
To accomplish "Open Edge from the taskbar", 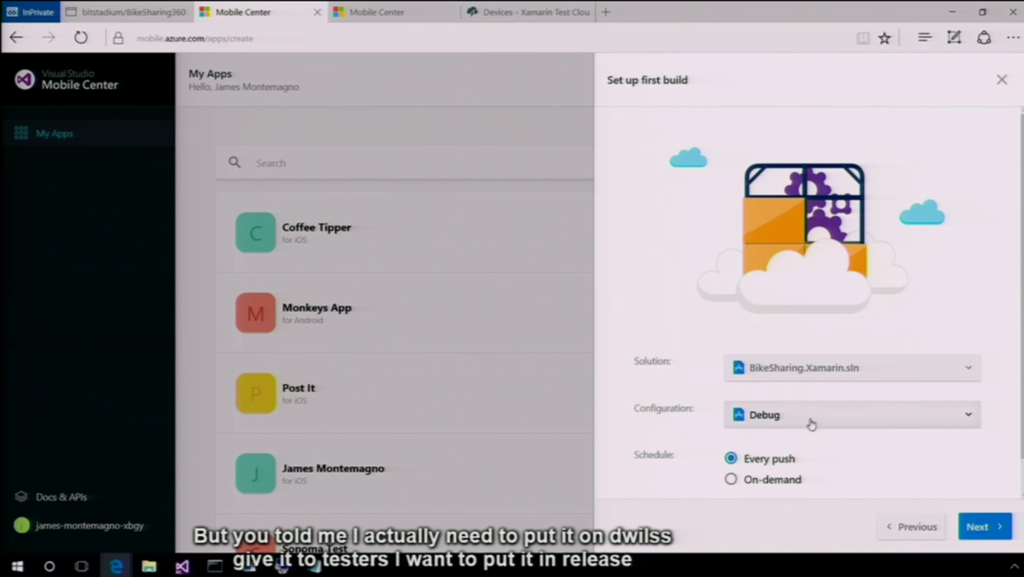I will click(116, 566).
